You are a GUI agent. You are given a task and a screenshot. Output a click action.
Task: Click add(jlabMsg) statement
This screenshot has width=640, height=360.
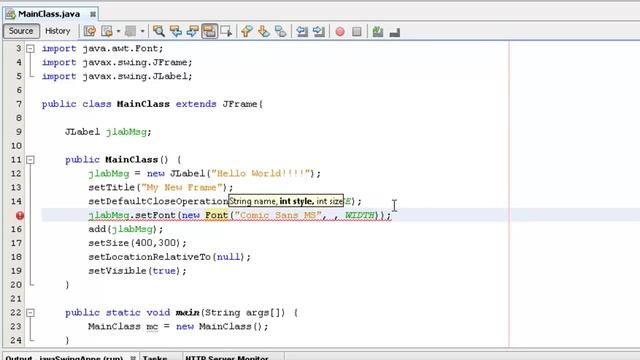pos(126,229)
